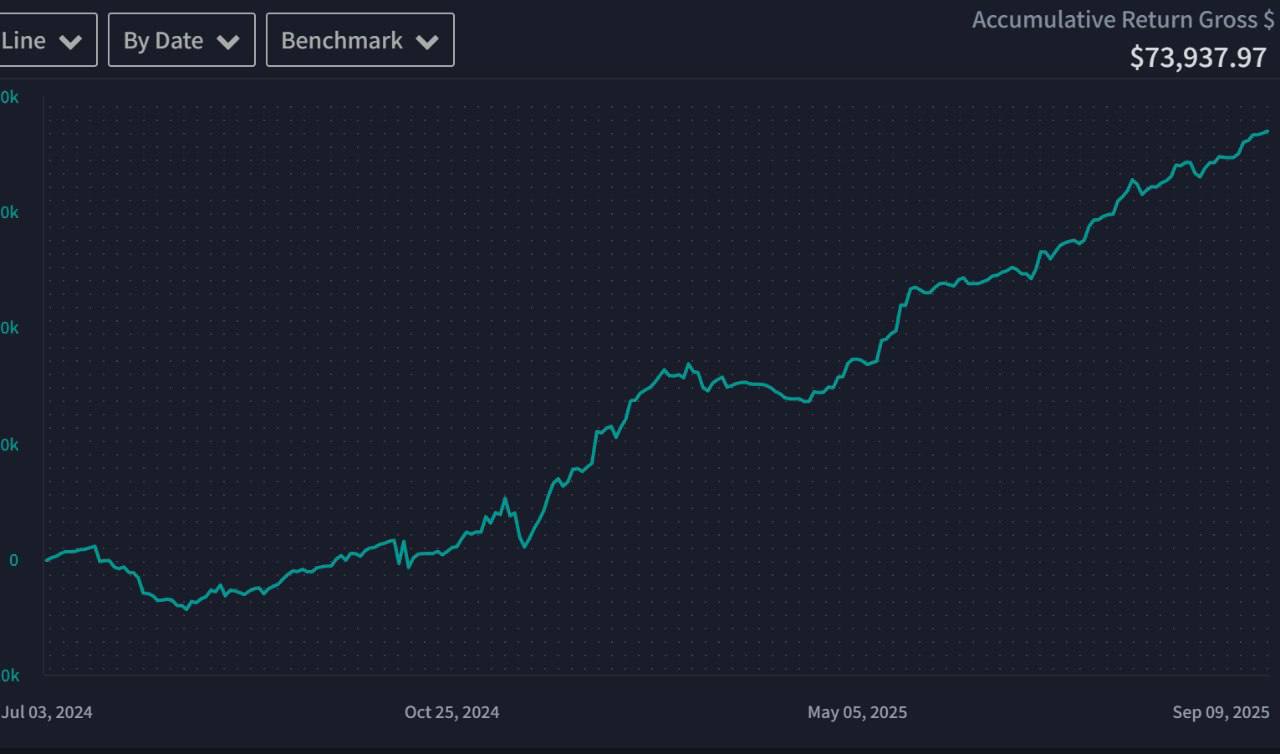Click the chevron arrow beside By Date
This screenshot has width=1280, height=754.
tap(228, 42)
